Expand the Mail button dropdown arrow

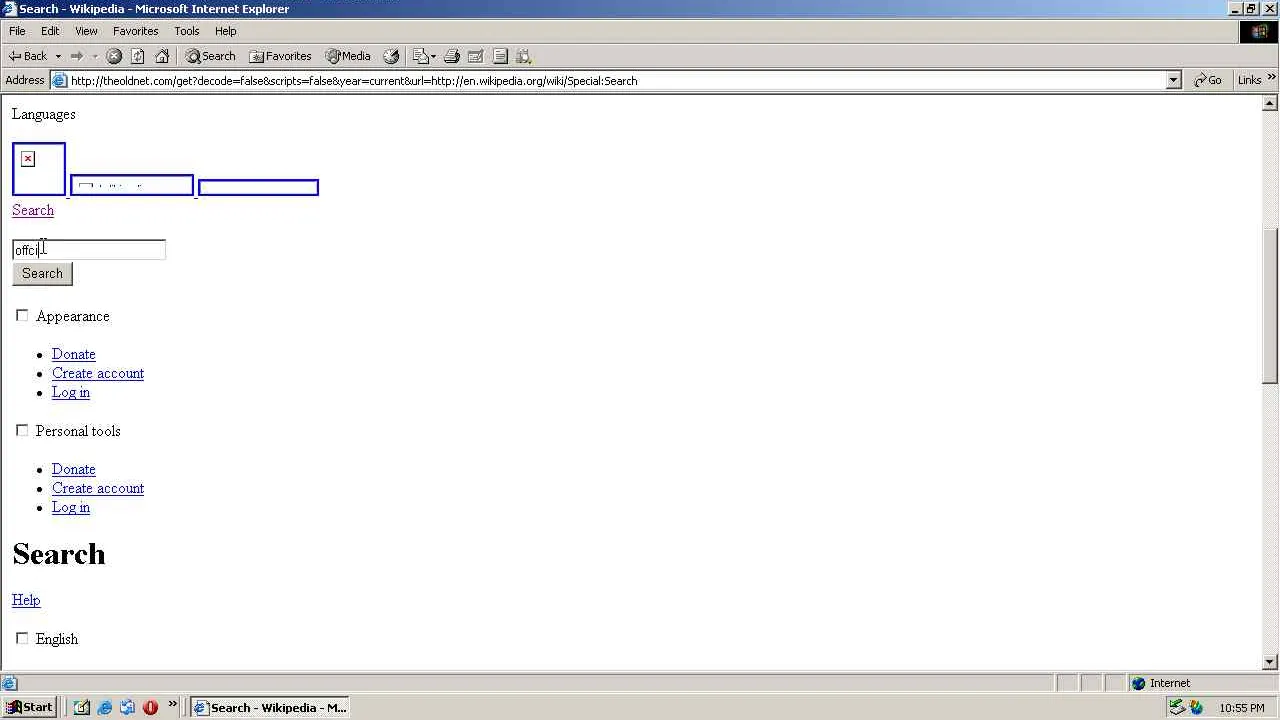[x=433, y=56]
